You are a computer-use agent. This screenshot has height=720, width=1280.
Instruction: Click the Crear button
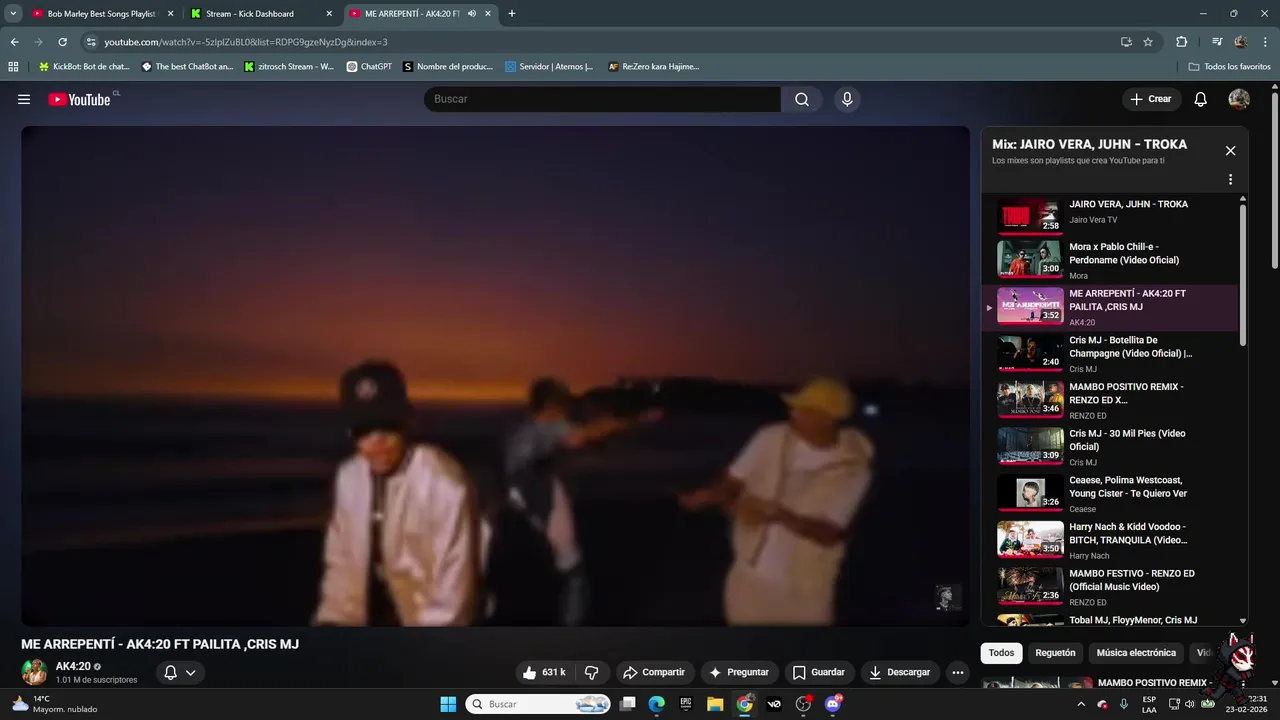click(x=1150, y=99)
